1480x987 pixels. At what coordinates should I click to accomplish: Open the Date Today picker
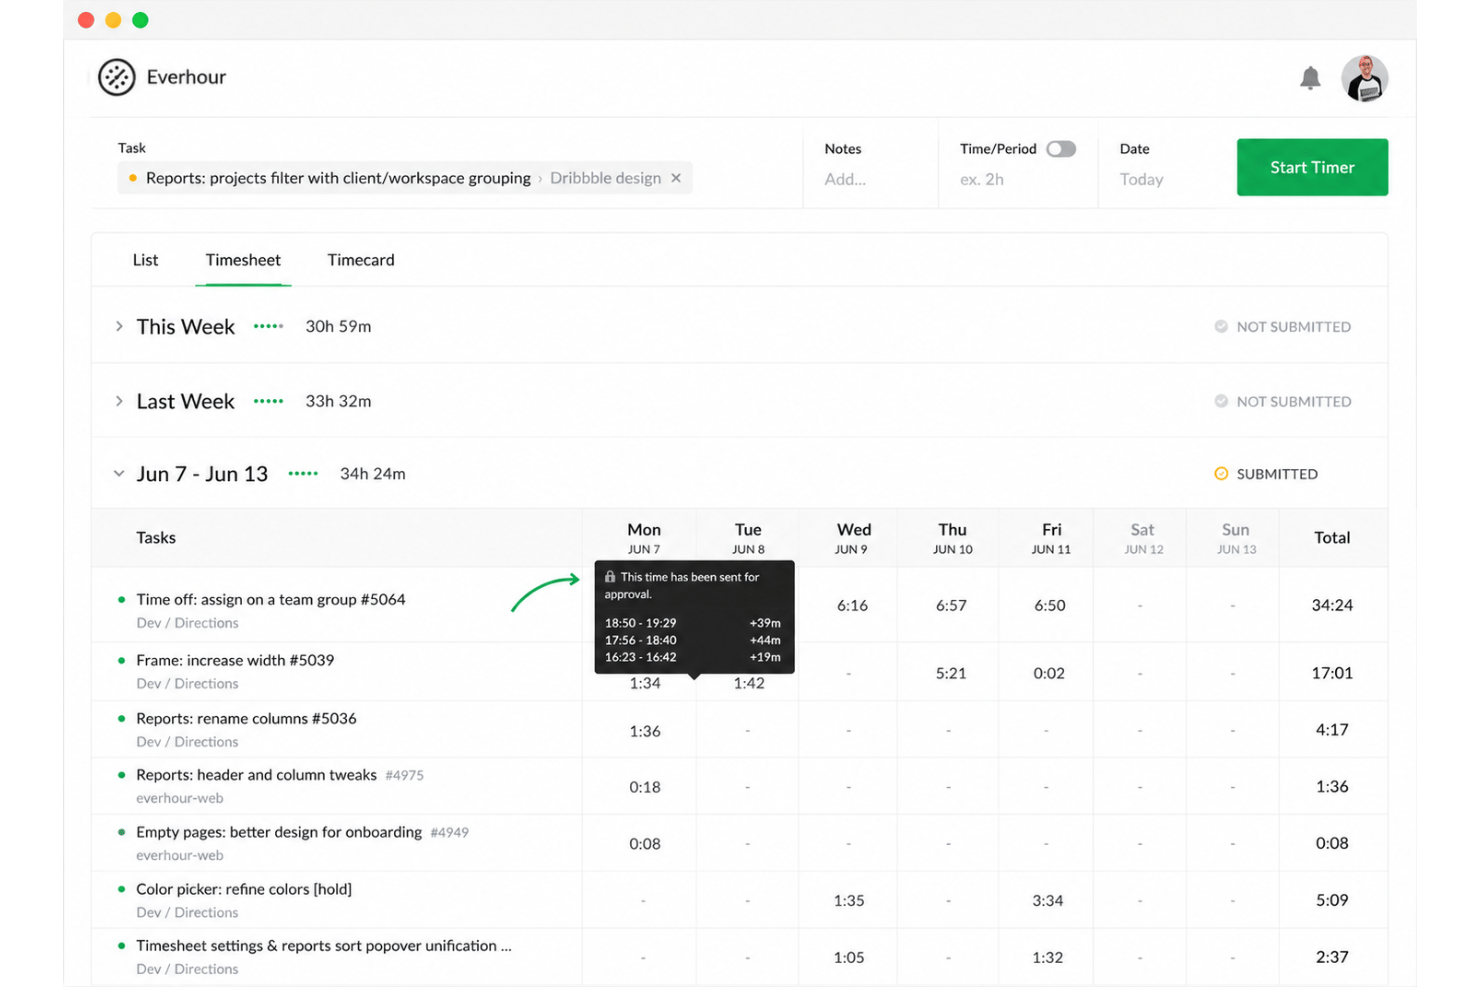[1141, 180]
